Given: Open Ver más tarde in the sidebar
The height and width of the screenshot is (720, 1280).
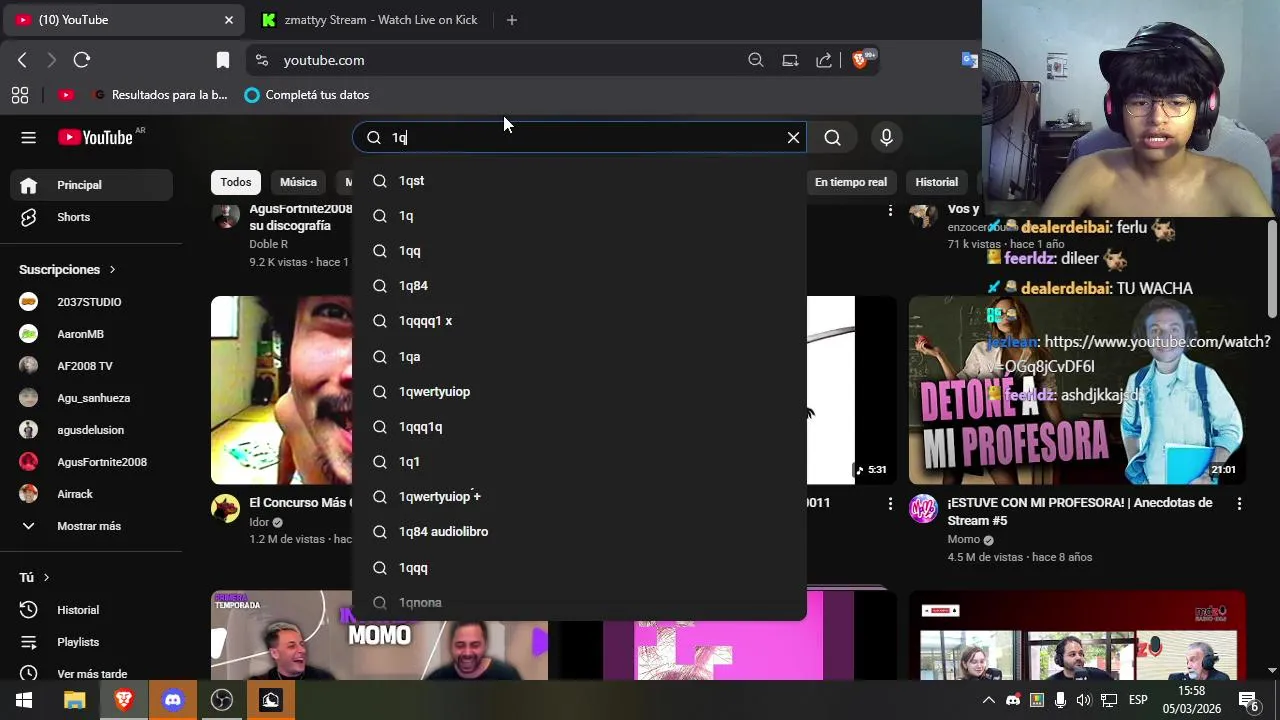Looking at the screenshot, I should click(91, 674).
